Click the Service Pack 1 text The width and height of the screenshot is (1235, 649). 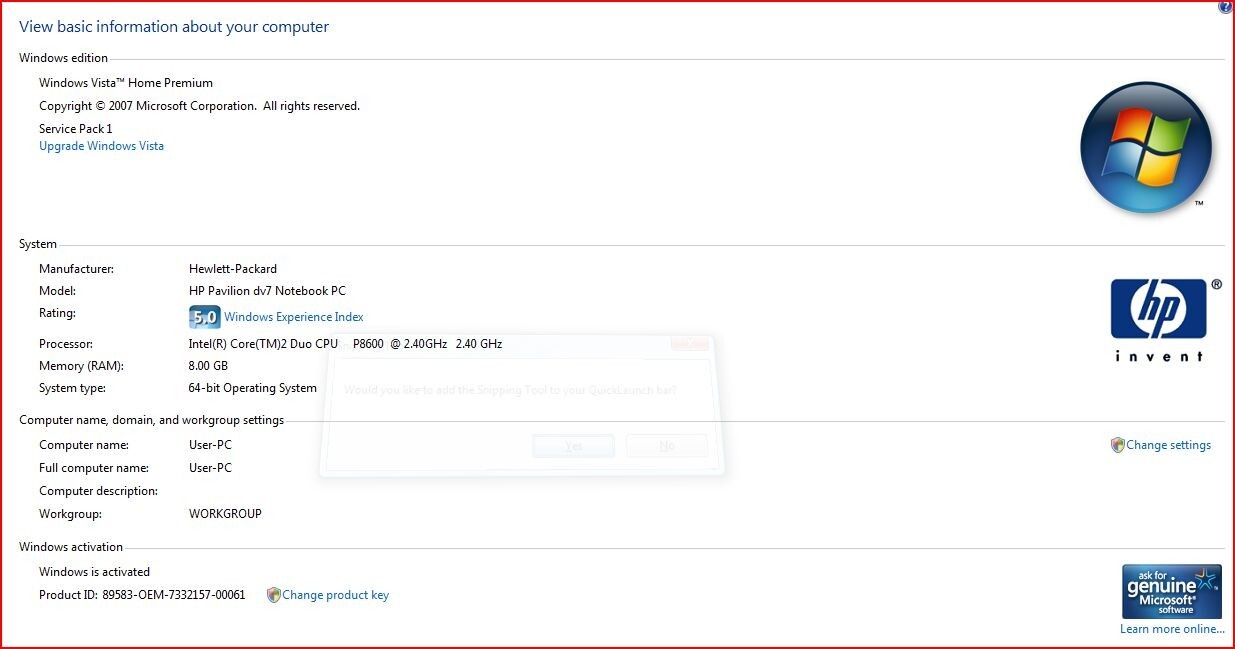click(x=76, y=129)
